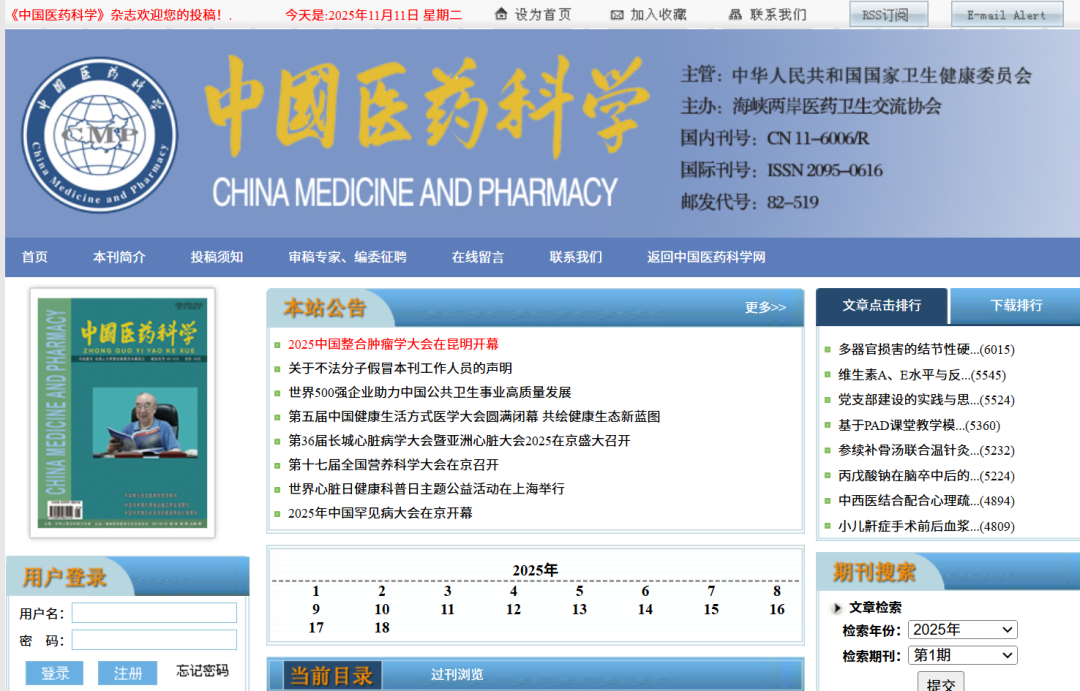Open ranked article 参续补骨汤联合温针灸...(5232)
The width and height of the screenshot is (1080, 691).
click(x=926, y=451)
